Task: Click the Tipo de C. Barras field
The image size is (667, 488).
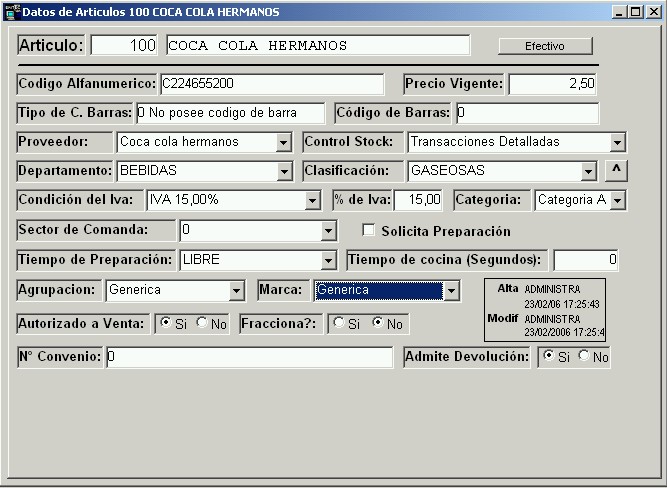Action: (x=231, y=113)
